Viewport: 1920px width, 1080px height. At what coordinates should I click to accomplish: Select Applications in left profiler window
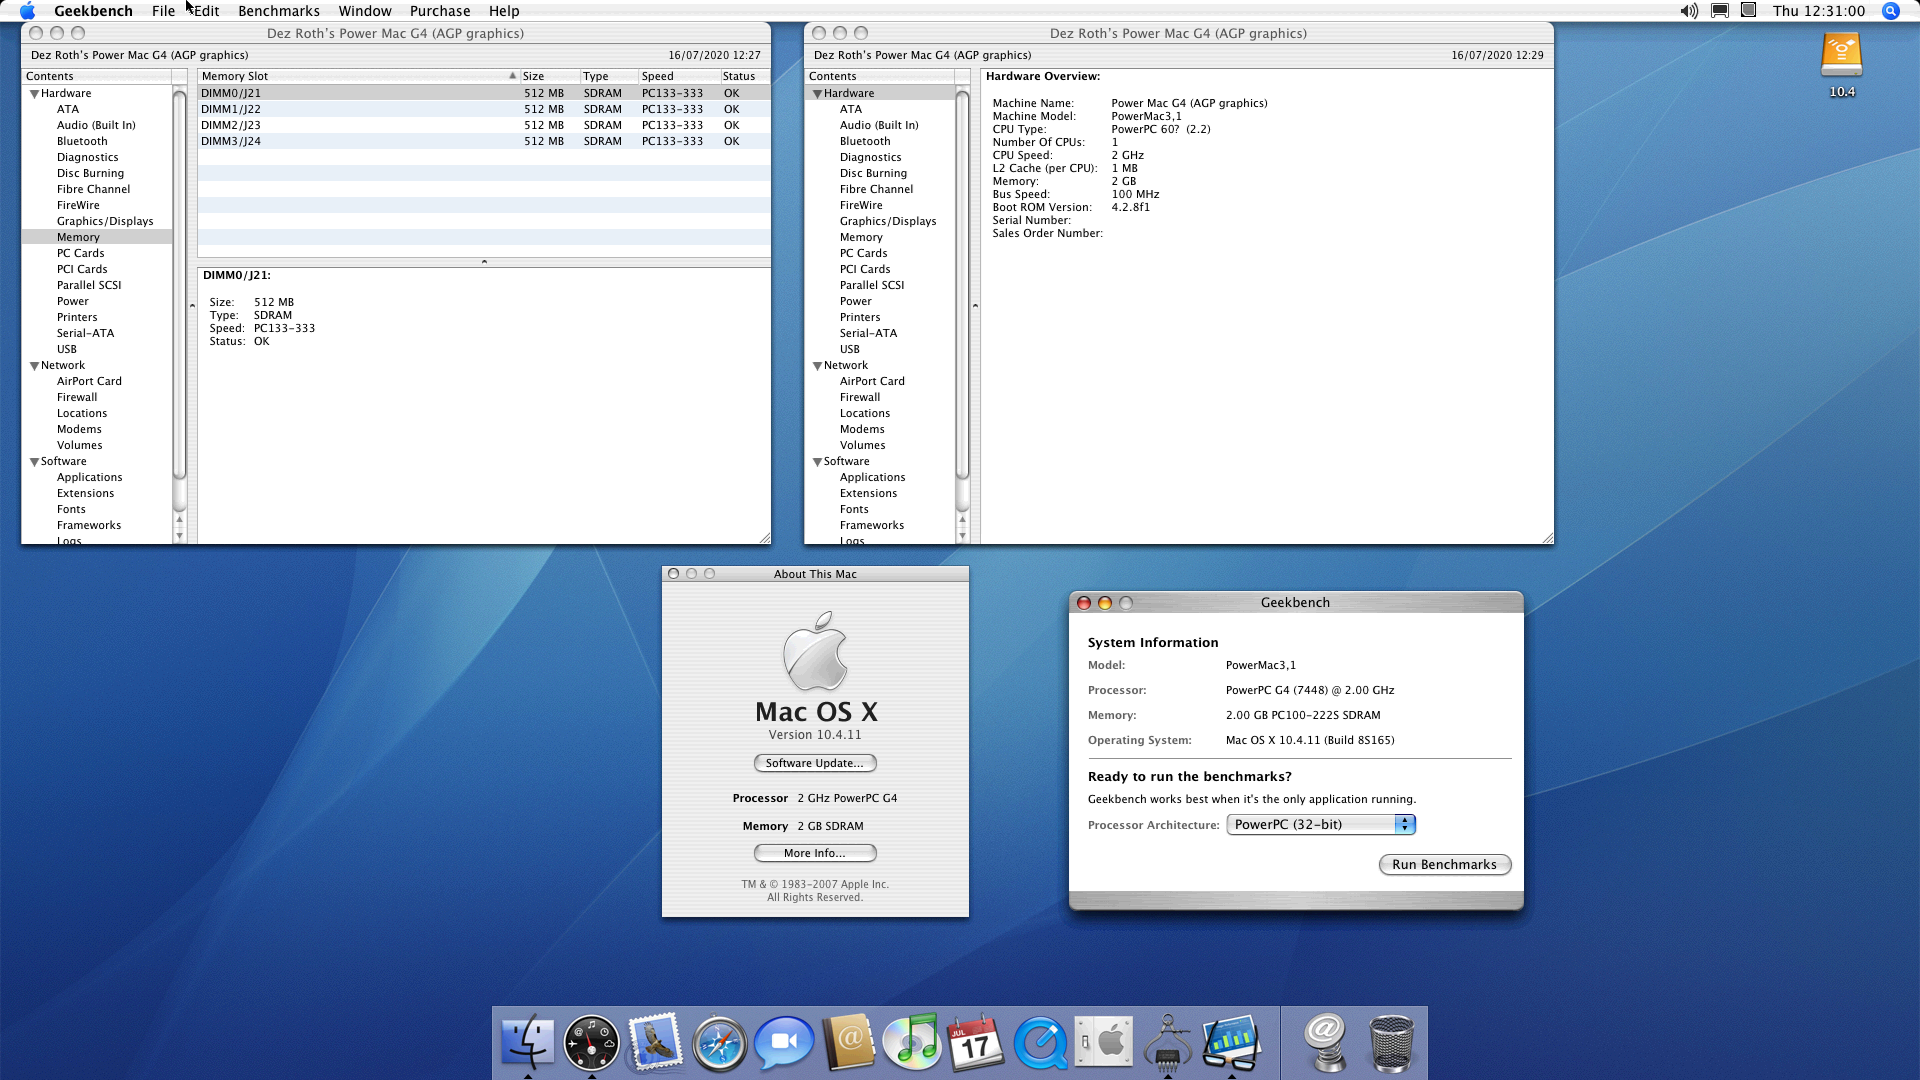pos(89,477)
